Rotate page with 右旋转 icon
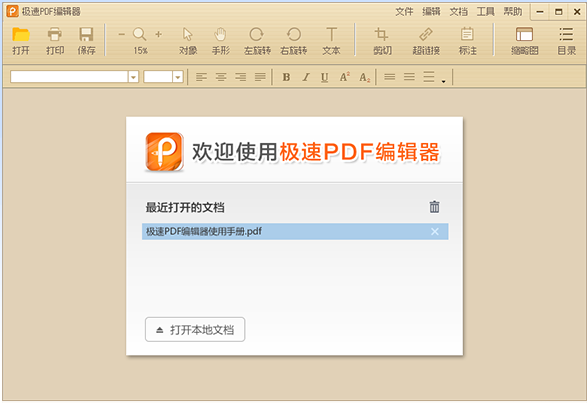 [x=294, y=34]
